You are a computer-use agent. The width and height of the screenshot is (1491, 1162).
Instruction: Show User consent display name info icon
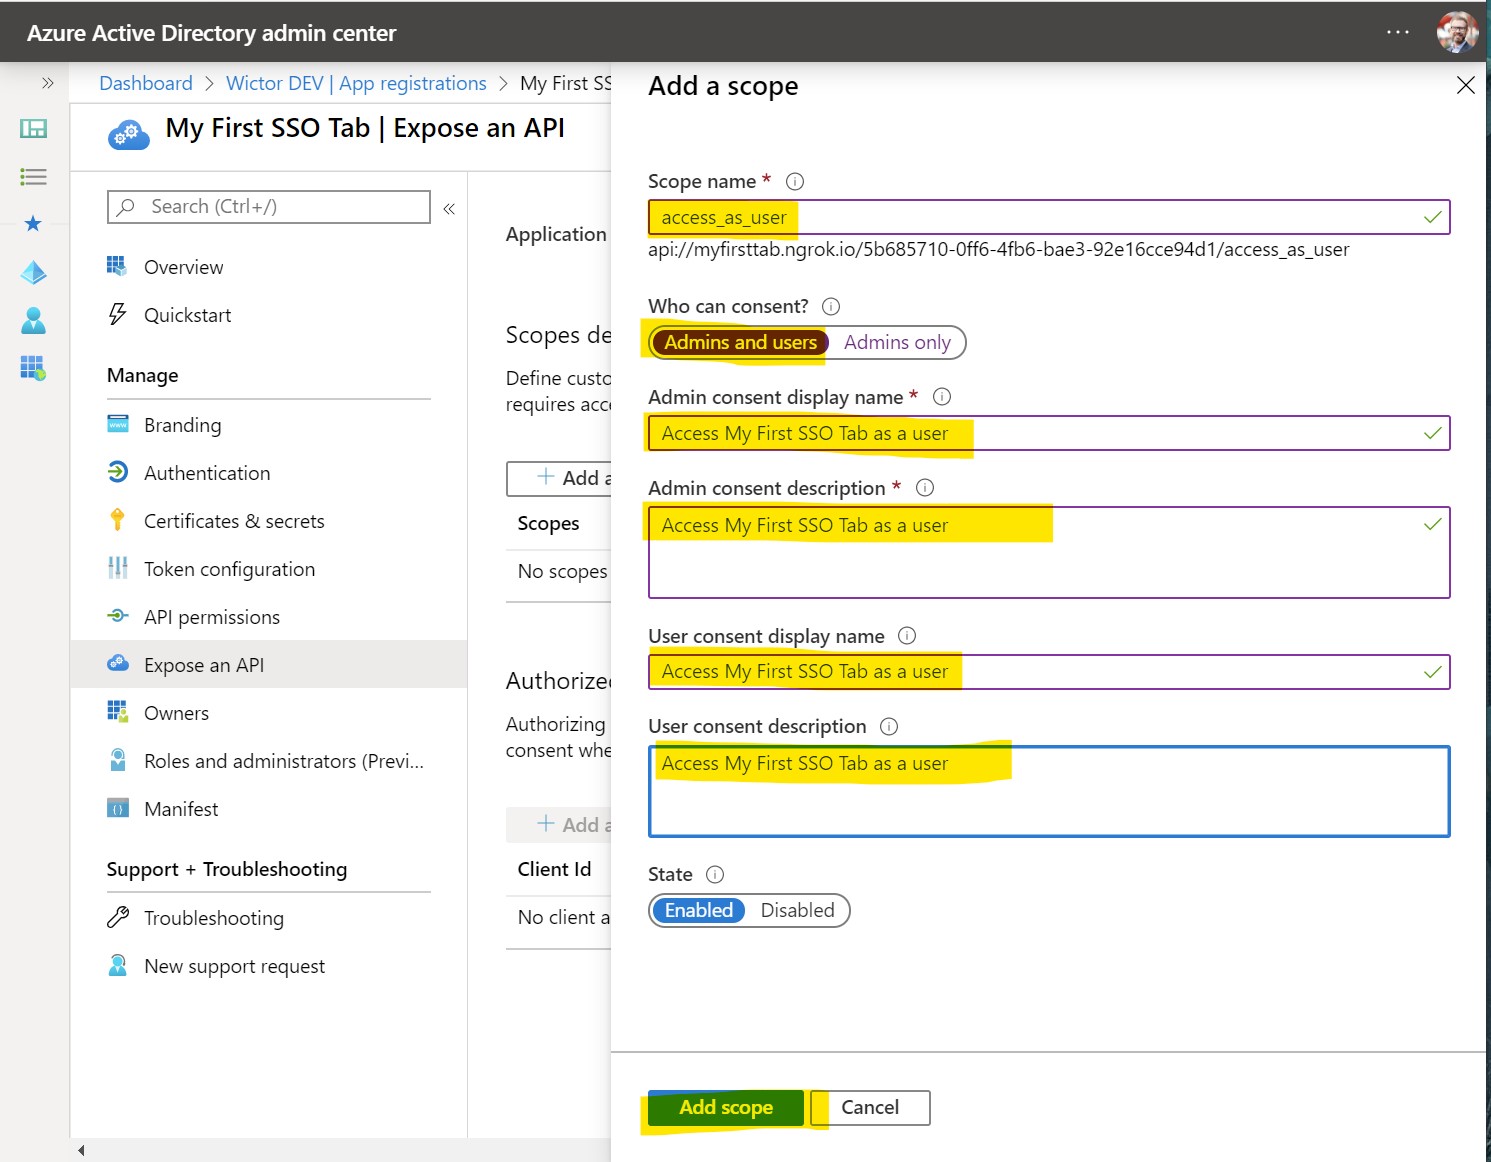tap(907, 636)
